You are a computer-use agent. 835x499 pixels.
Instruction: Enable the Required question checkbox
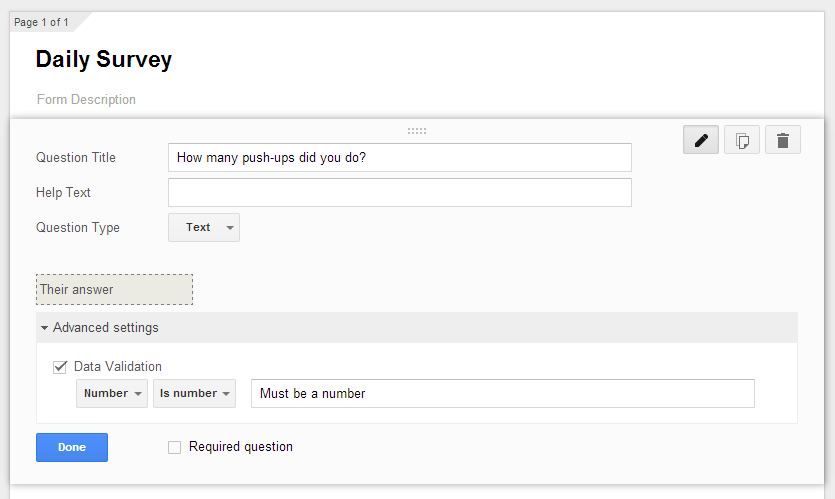[x=175, y=447]
